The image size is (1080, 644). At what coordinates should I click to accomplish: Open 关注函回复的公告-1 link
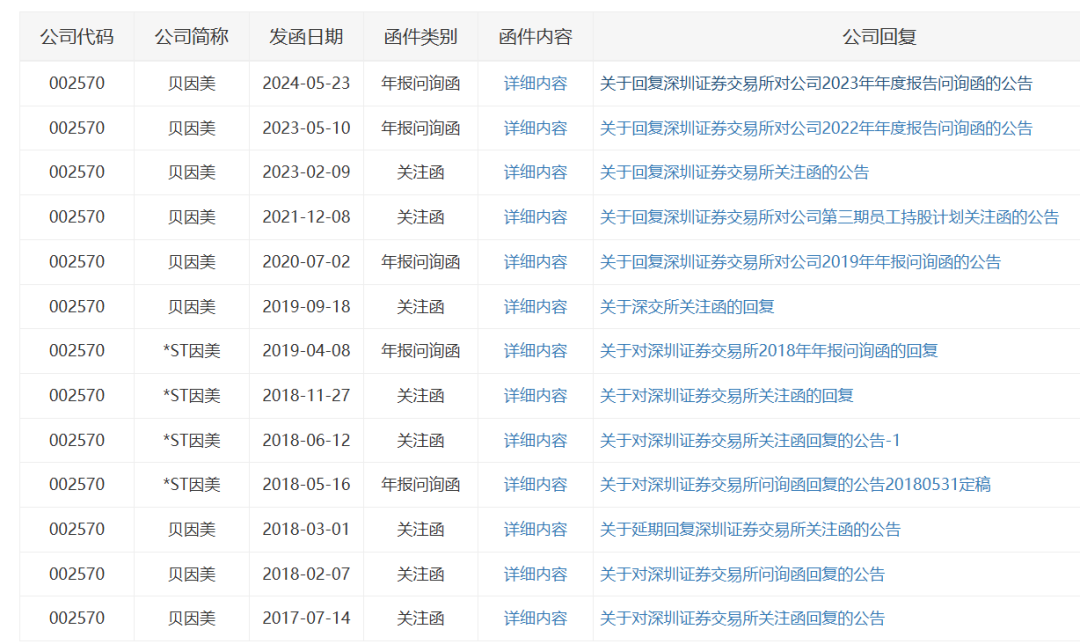749,440
